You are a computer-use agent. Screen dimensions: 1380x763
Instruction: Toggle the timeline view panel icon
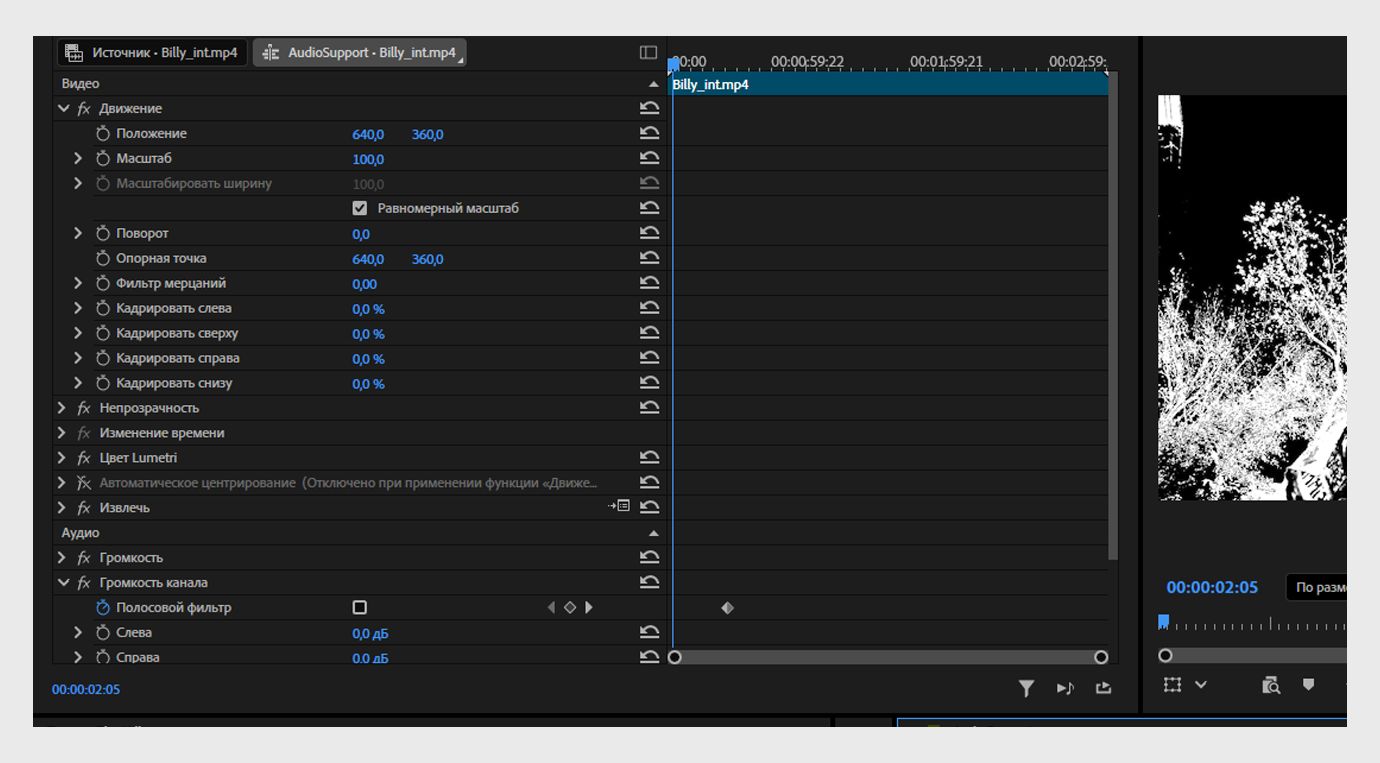[x=648, y=52]
